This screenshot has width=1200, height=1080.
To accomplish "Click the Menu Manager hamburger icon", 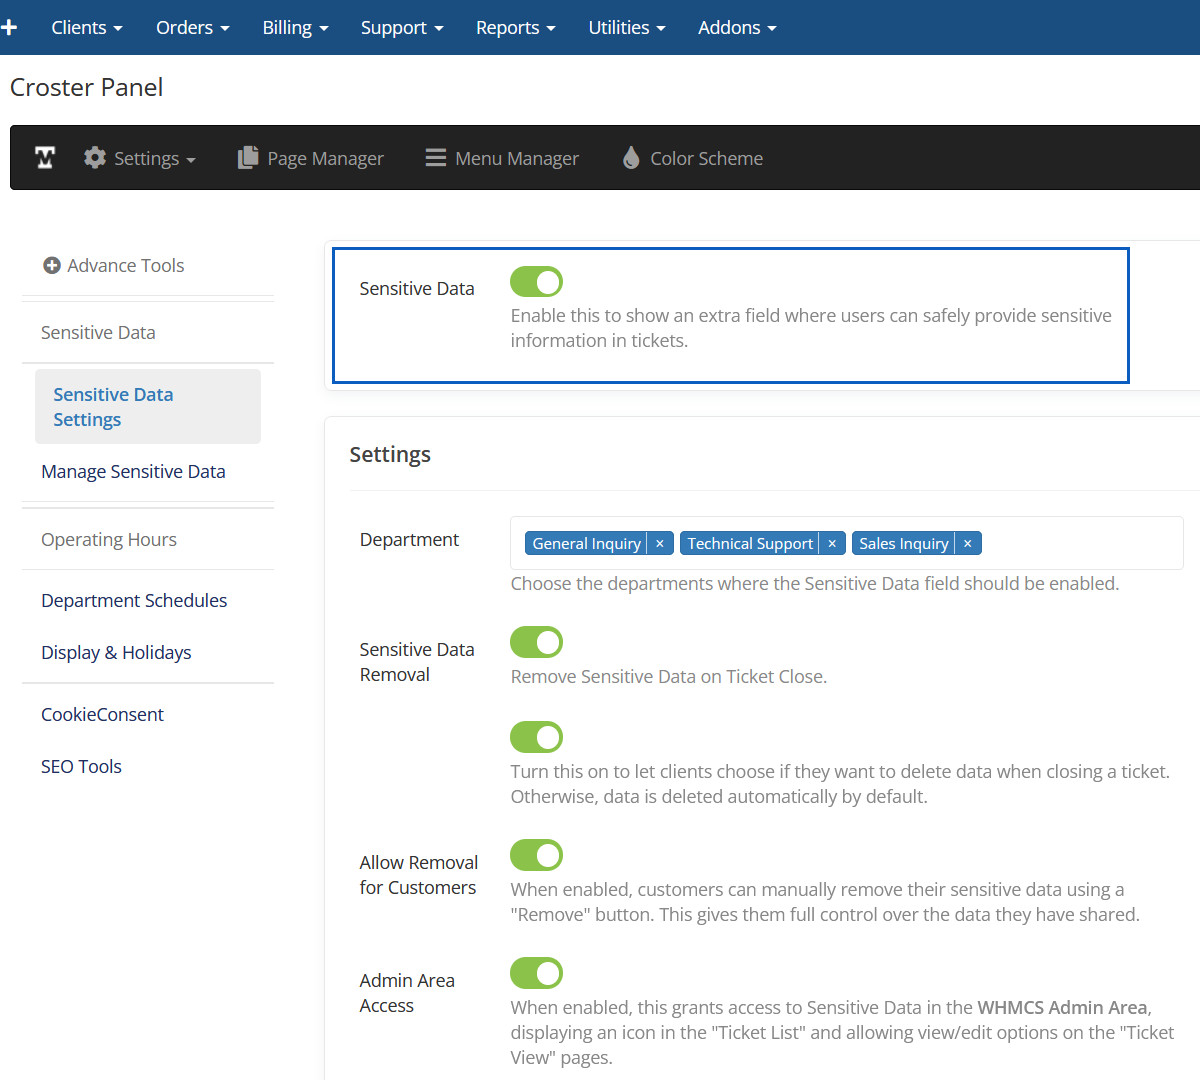I will [x=435, y=158].
